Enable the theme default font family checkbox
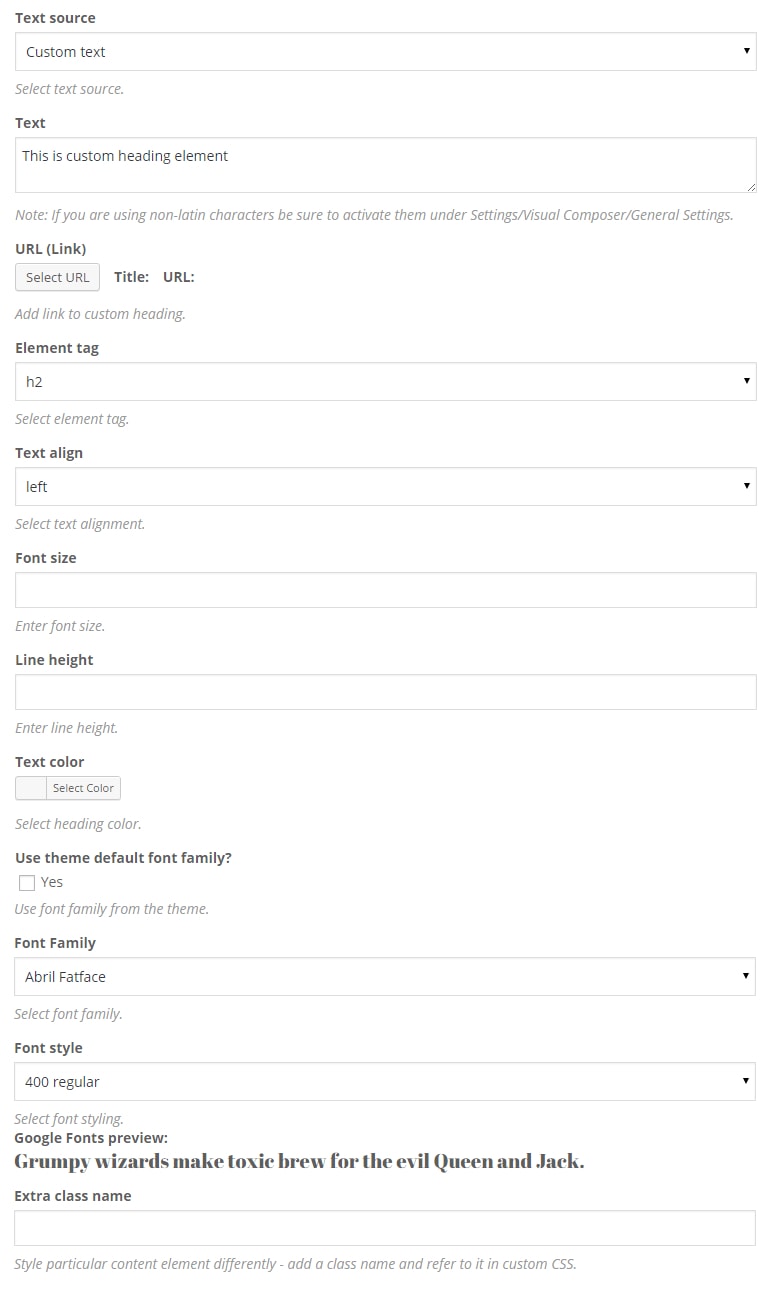The height and width of the screenshot is (1313, 768). pyautogui.click(x=27, y=882)
